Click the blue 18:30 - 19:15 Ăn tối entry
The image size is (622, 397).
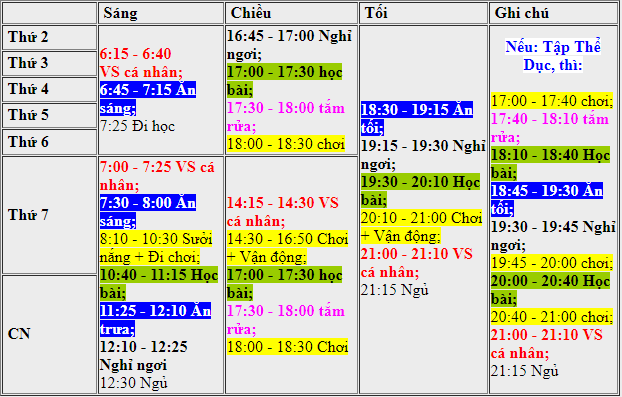417,119
